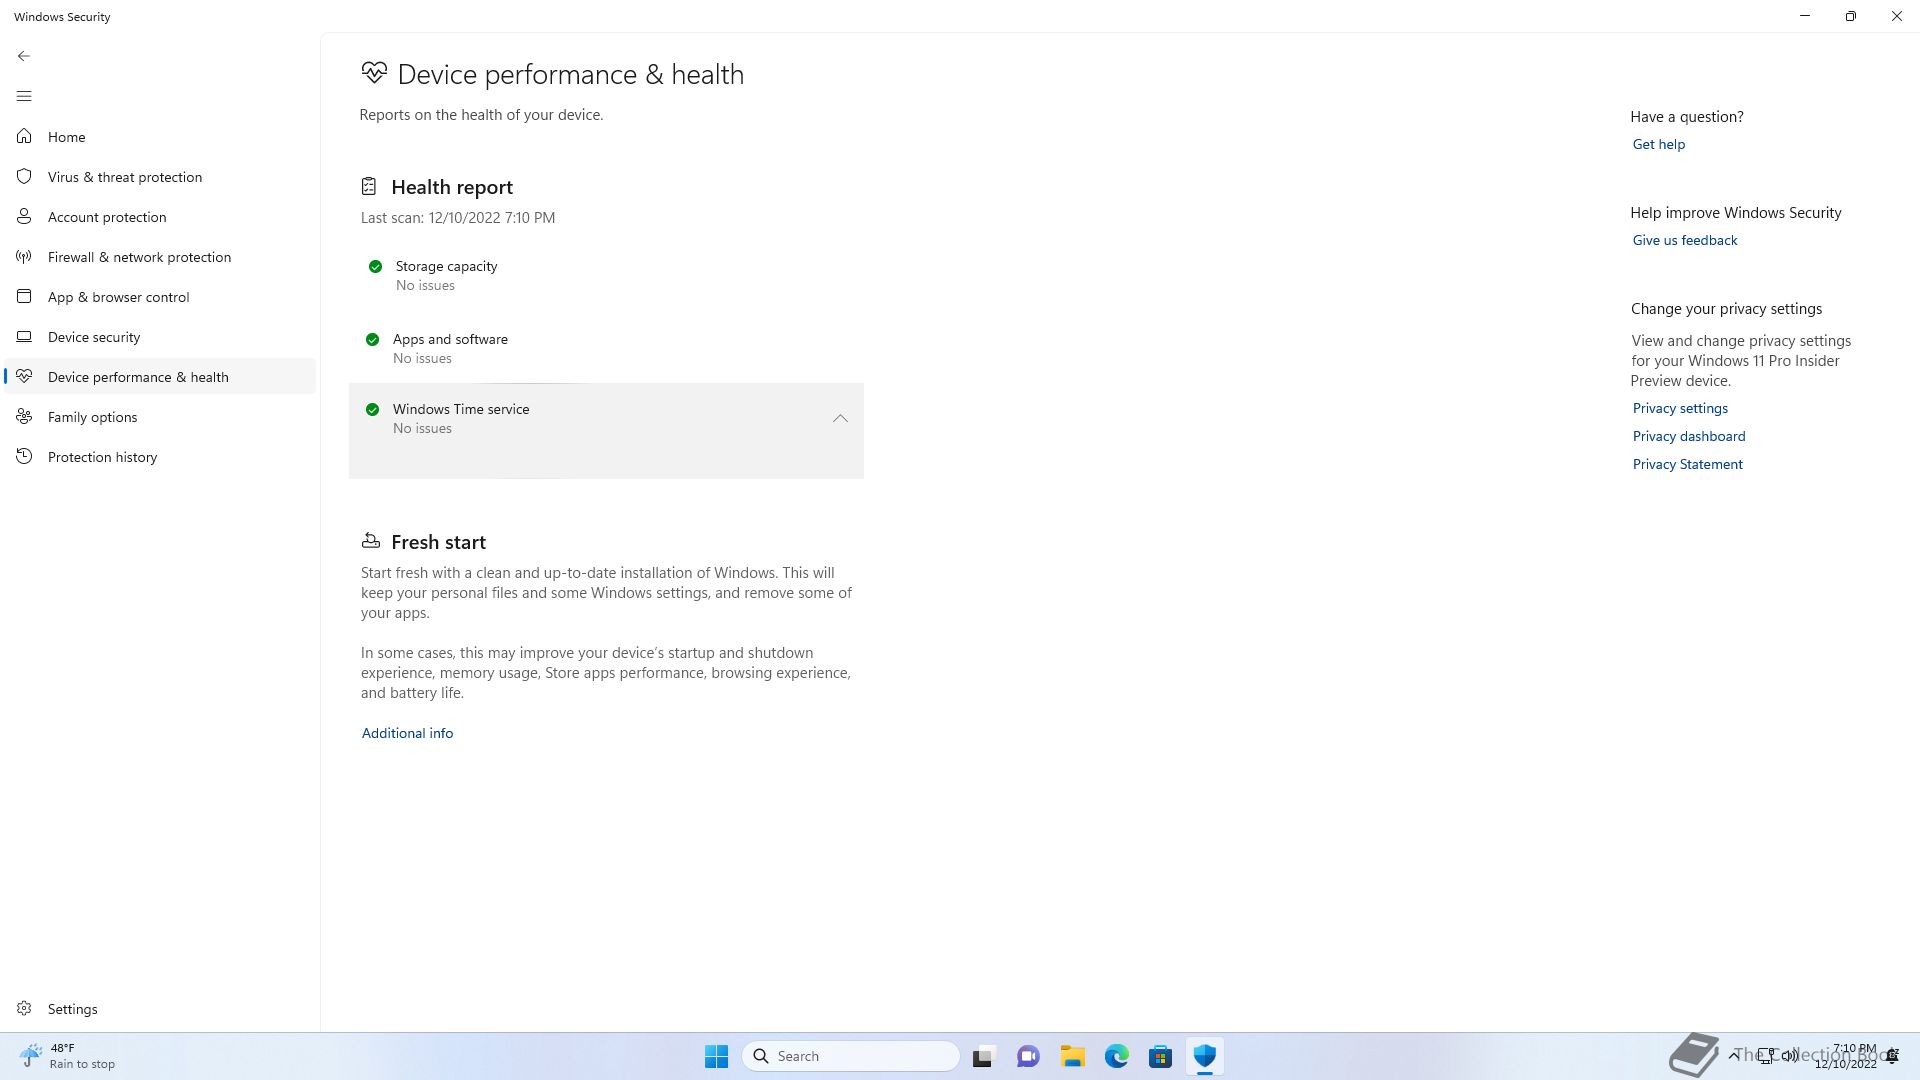The width and height of the screenshot is (1920, 1080).
Task: Open the Windows Start button
Action: [716, 1056]
